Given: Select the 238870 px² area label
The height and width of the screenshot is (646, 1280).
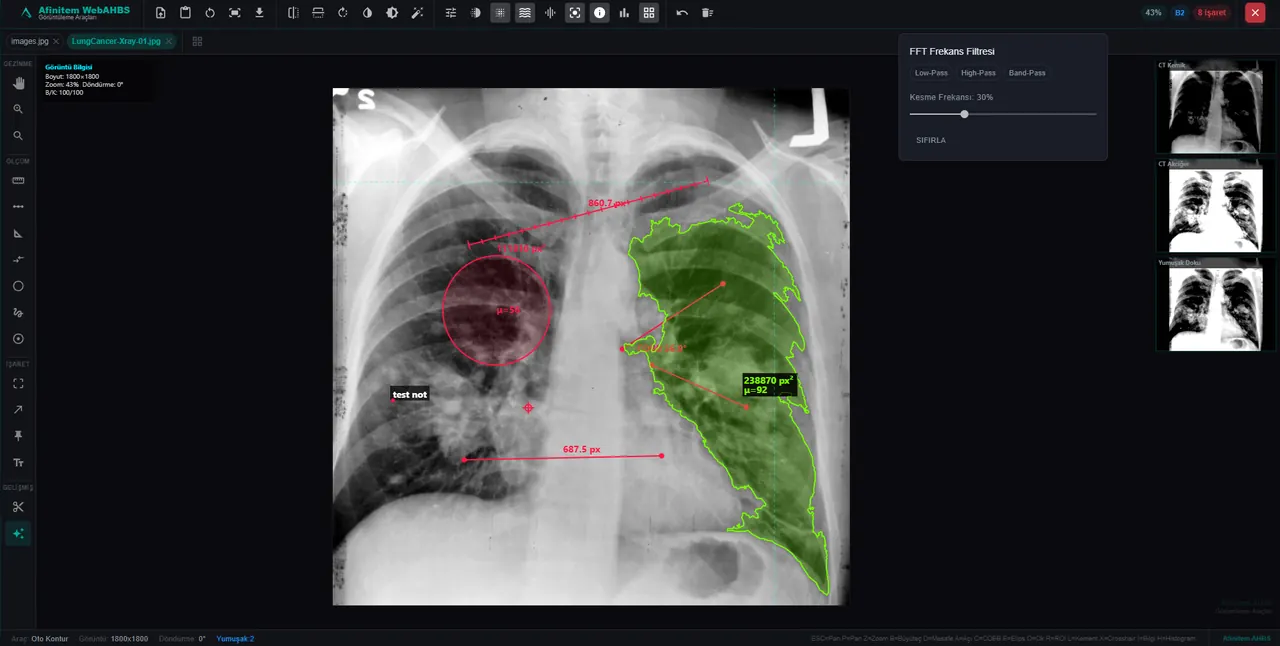Looking at the screenshot, I should click(x=769, y=385).
